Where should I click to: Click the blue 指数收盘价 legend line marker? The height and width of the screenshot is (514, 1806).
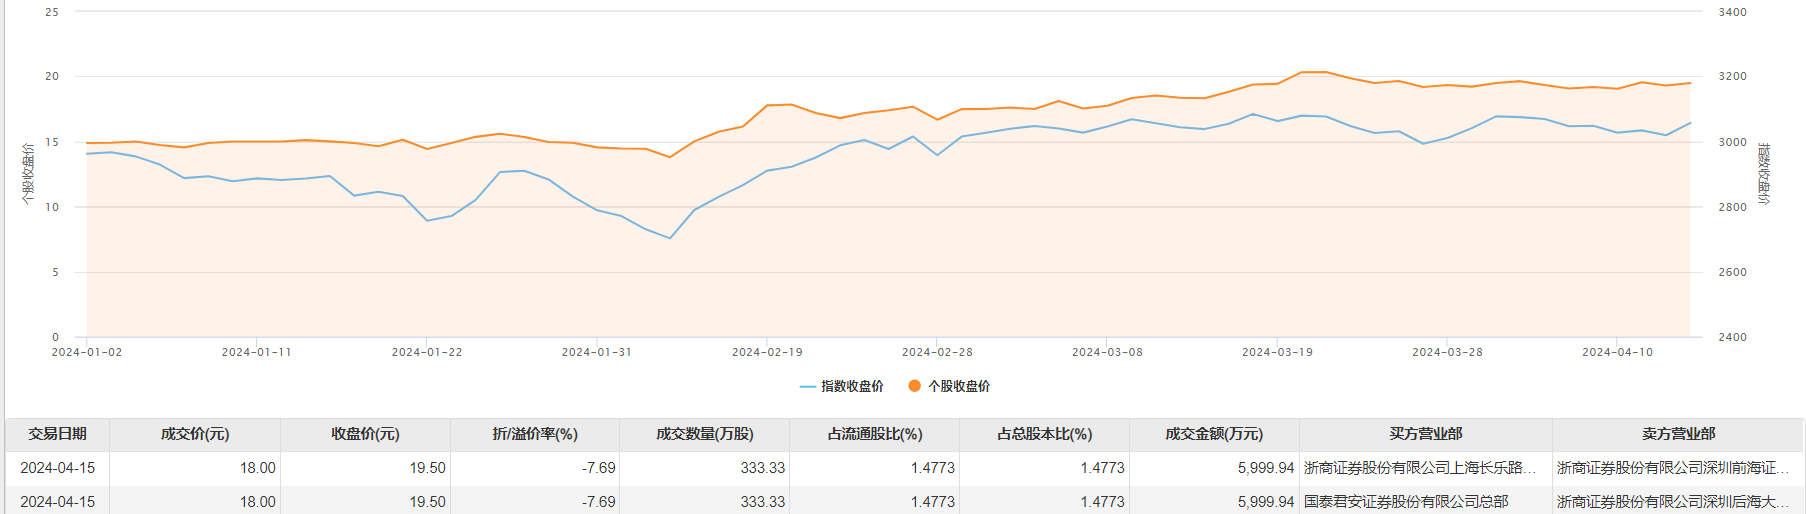point(808,386)
